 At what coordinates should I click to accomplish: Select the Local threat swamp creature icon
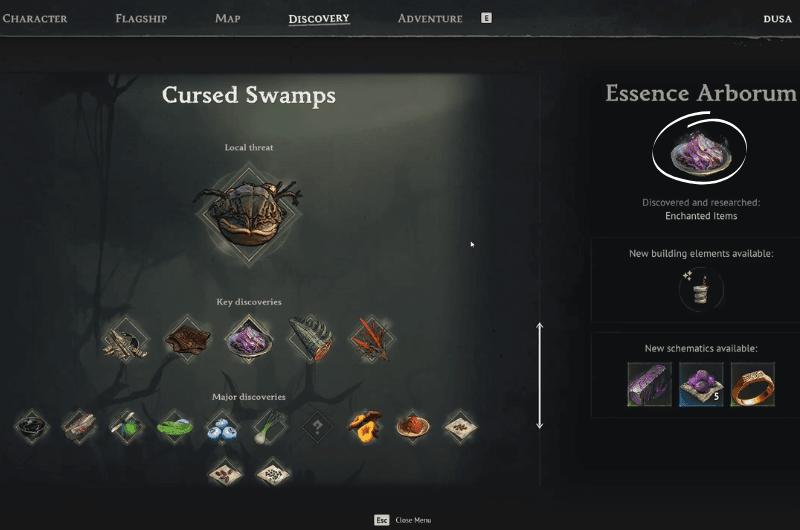tap(248, 213)
